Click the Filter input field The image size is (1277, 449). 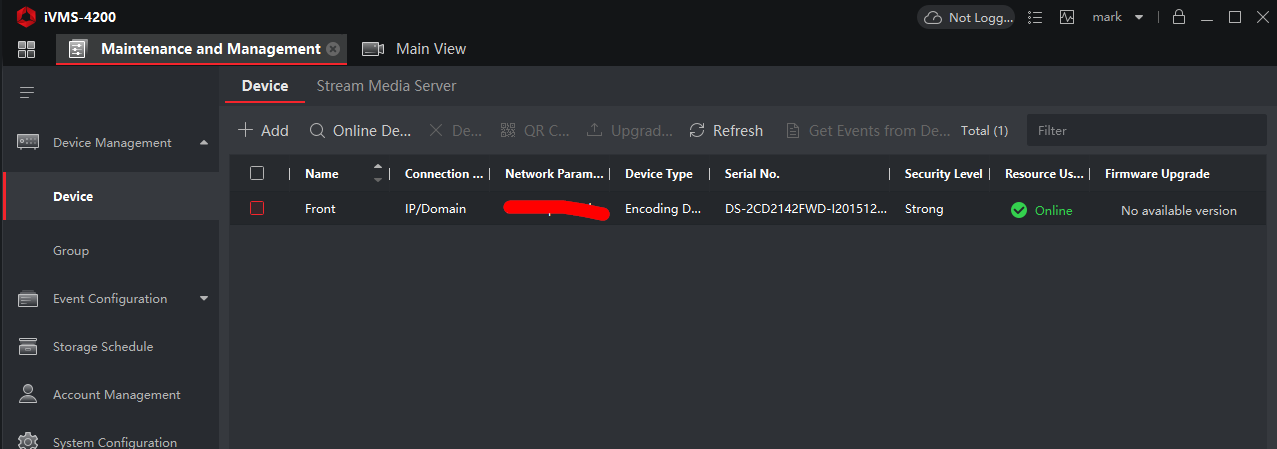click(1148, 131)
